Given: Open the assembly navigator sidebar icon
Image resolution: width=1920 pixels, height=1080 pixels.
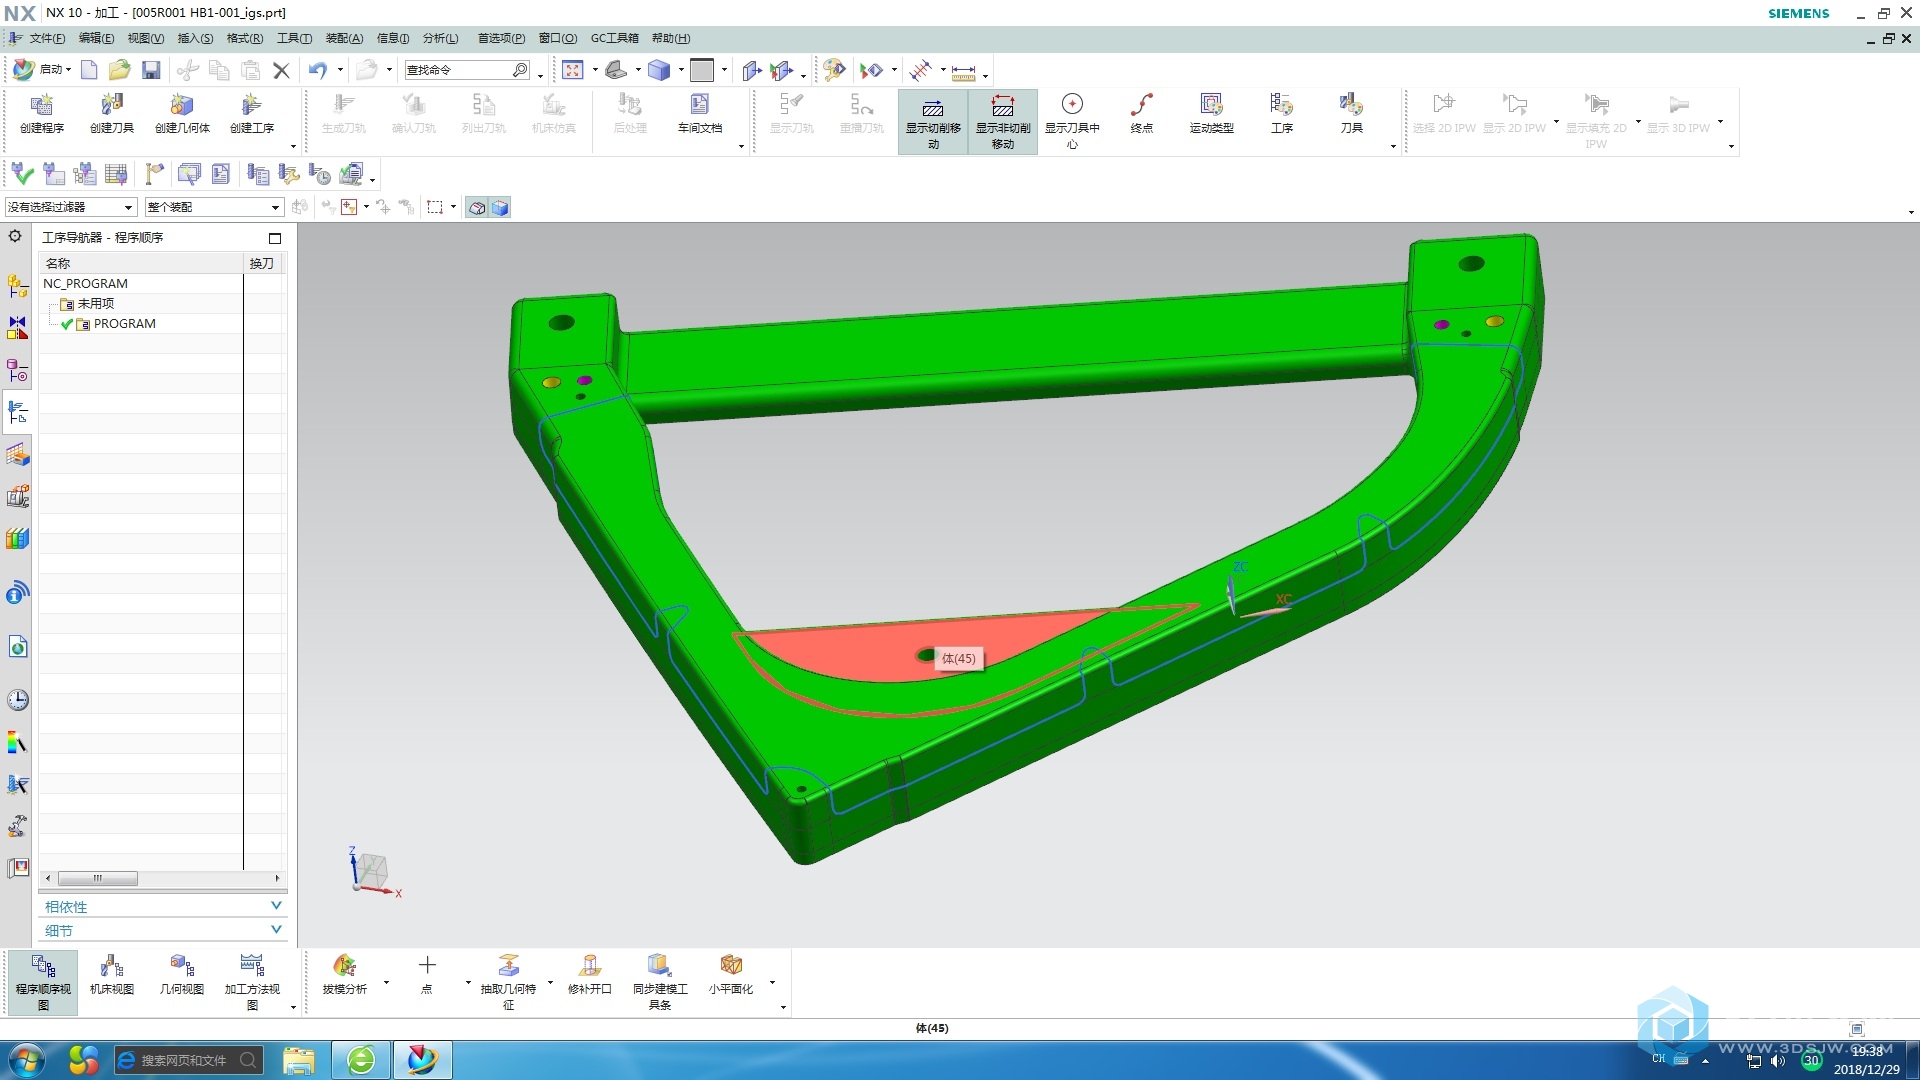Looking at the screenshot, I should tap(17, 287).
